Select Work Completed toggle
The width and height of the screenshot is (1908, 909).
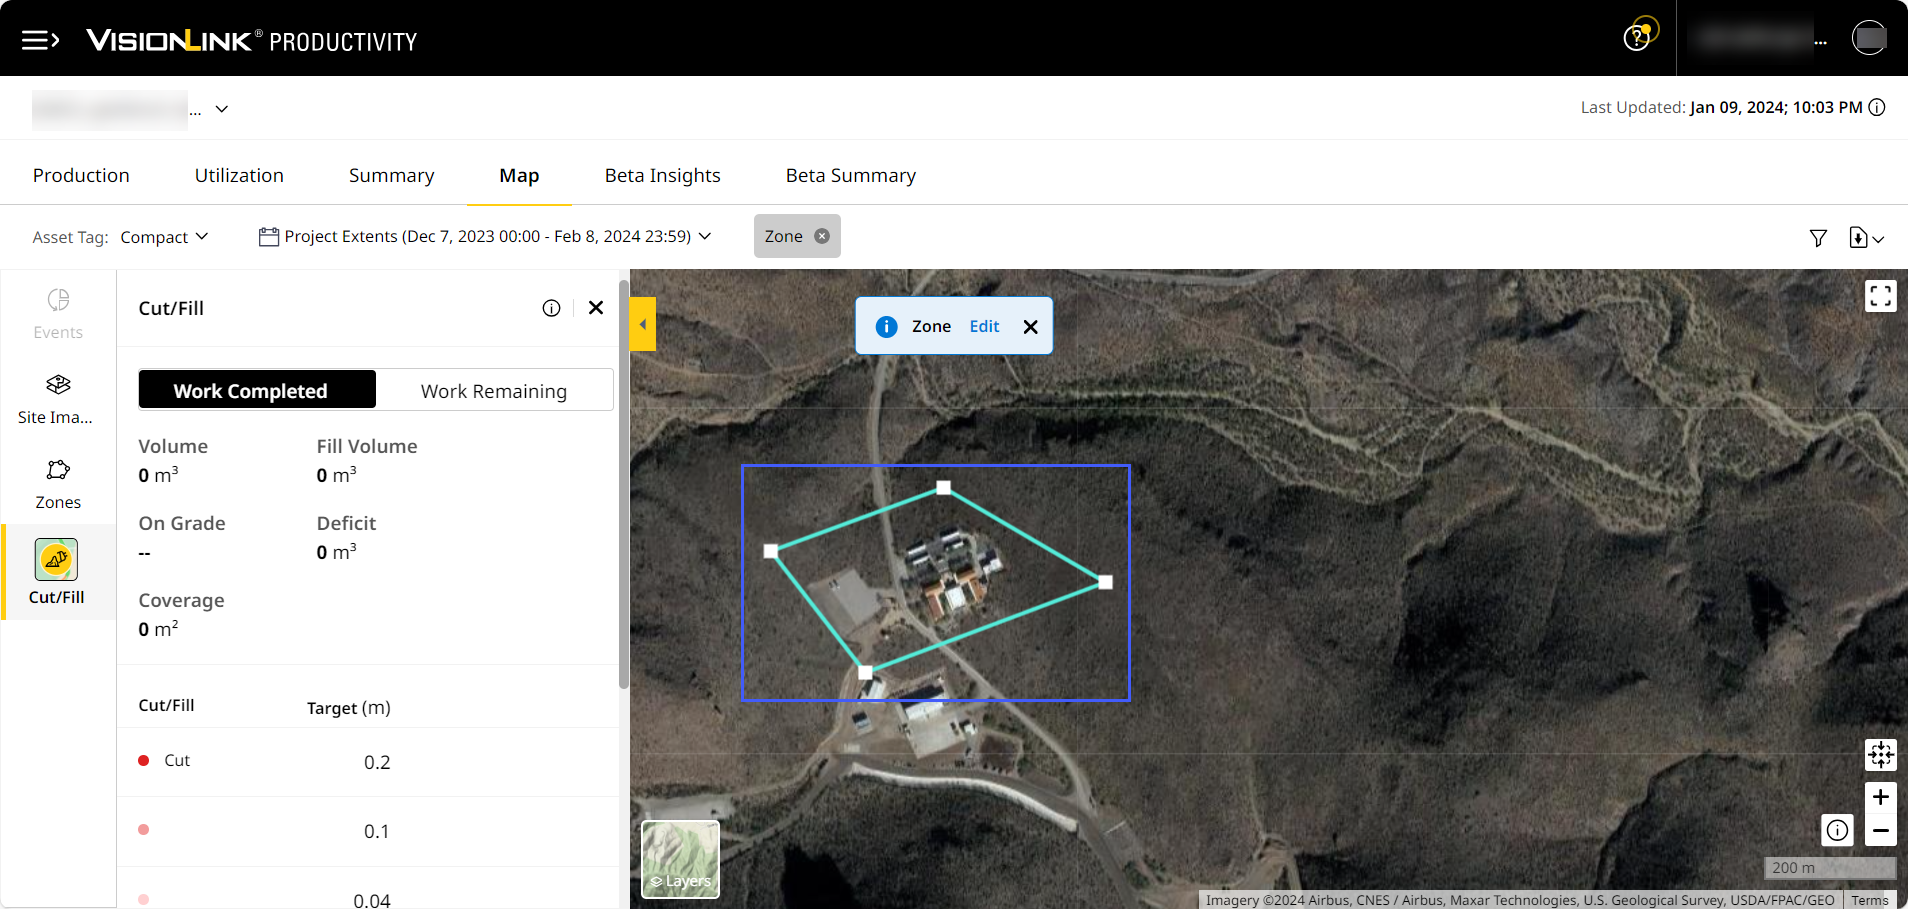[x=257, y=391]
